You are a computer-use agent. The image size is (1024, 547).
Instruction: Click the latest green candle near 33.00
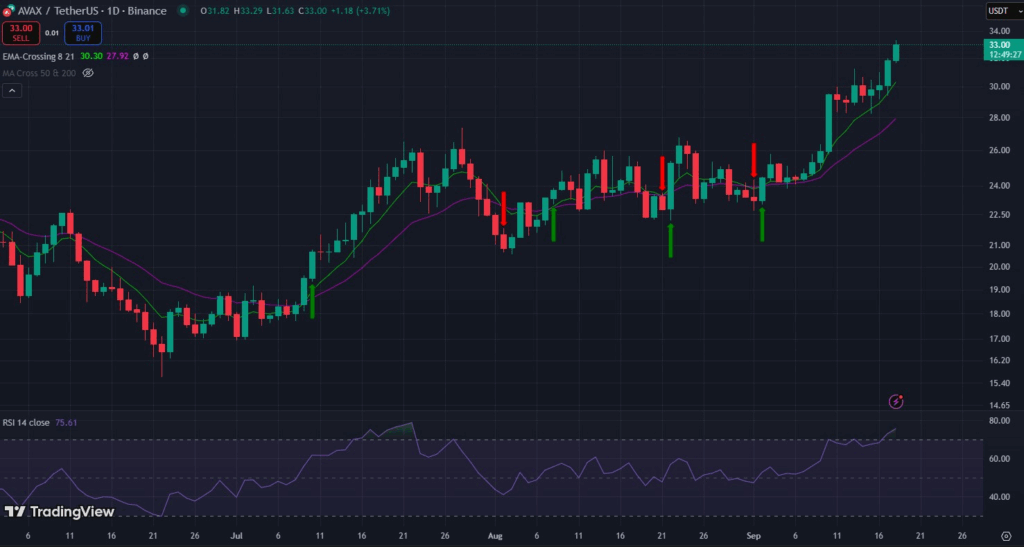[896, 52]
